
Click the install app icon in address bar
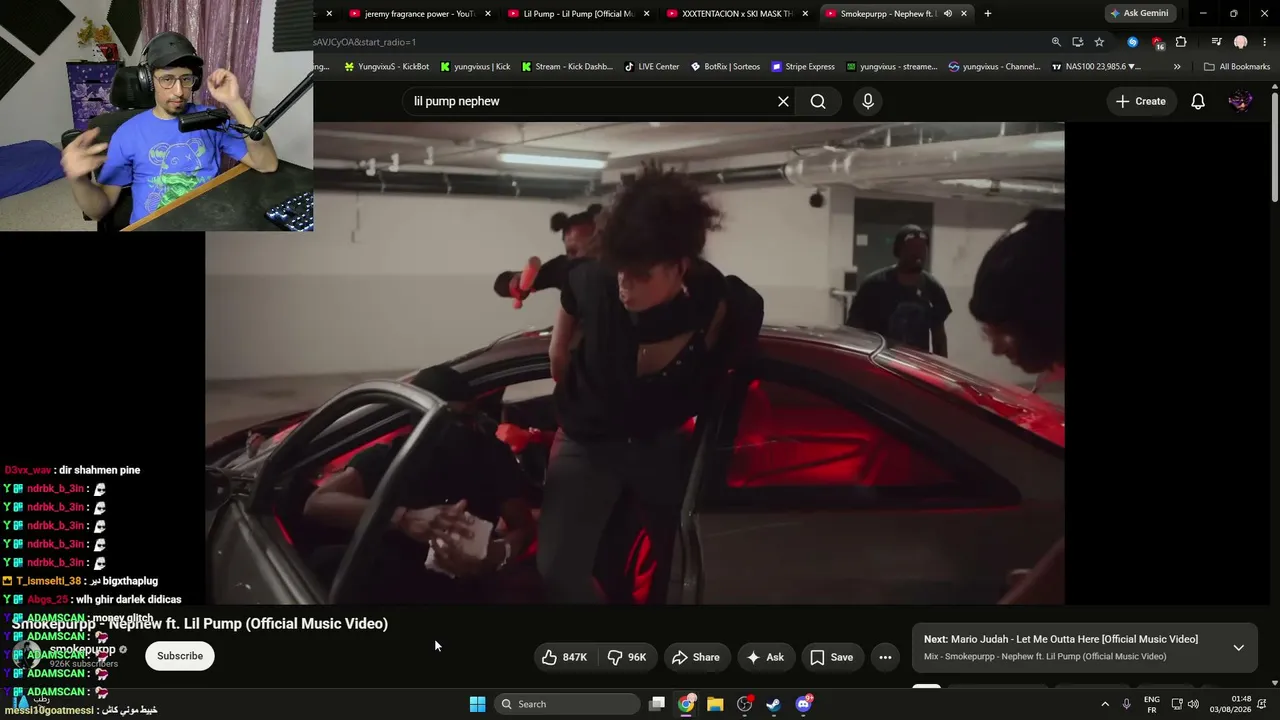[x=1078, y=42]
